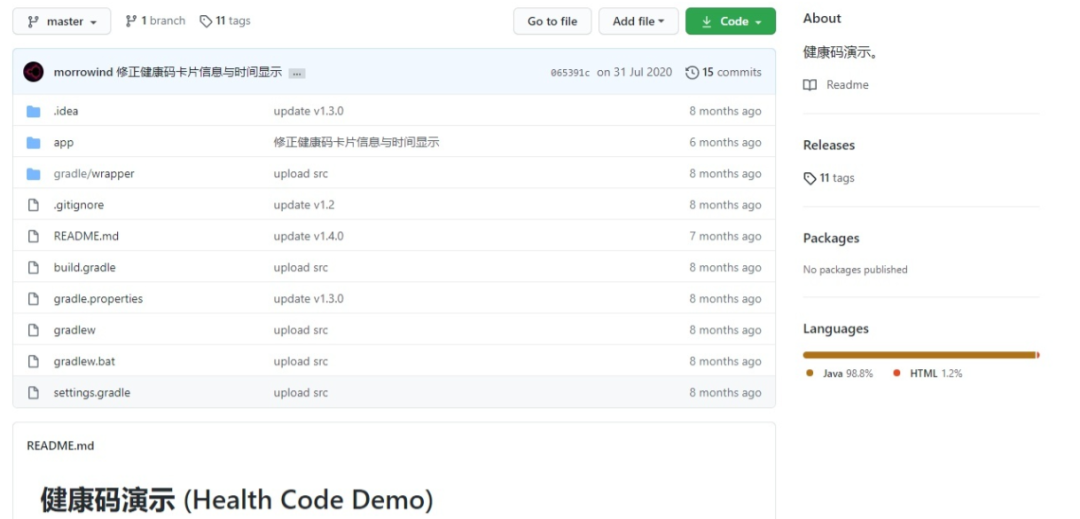Open the Releases heading link

(x=829, y=145)
